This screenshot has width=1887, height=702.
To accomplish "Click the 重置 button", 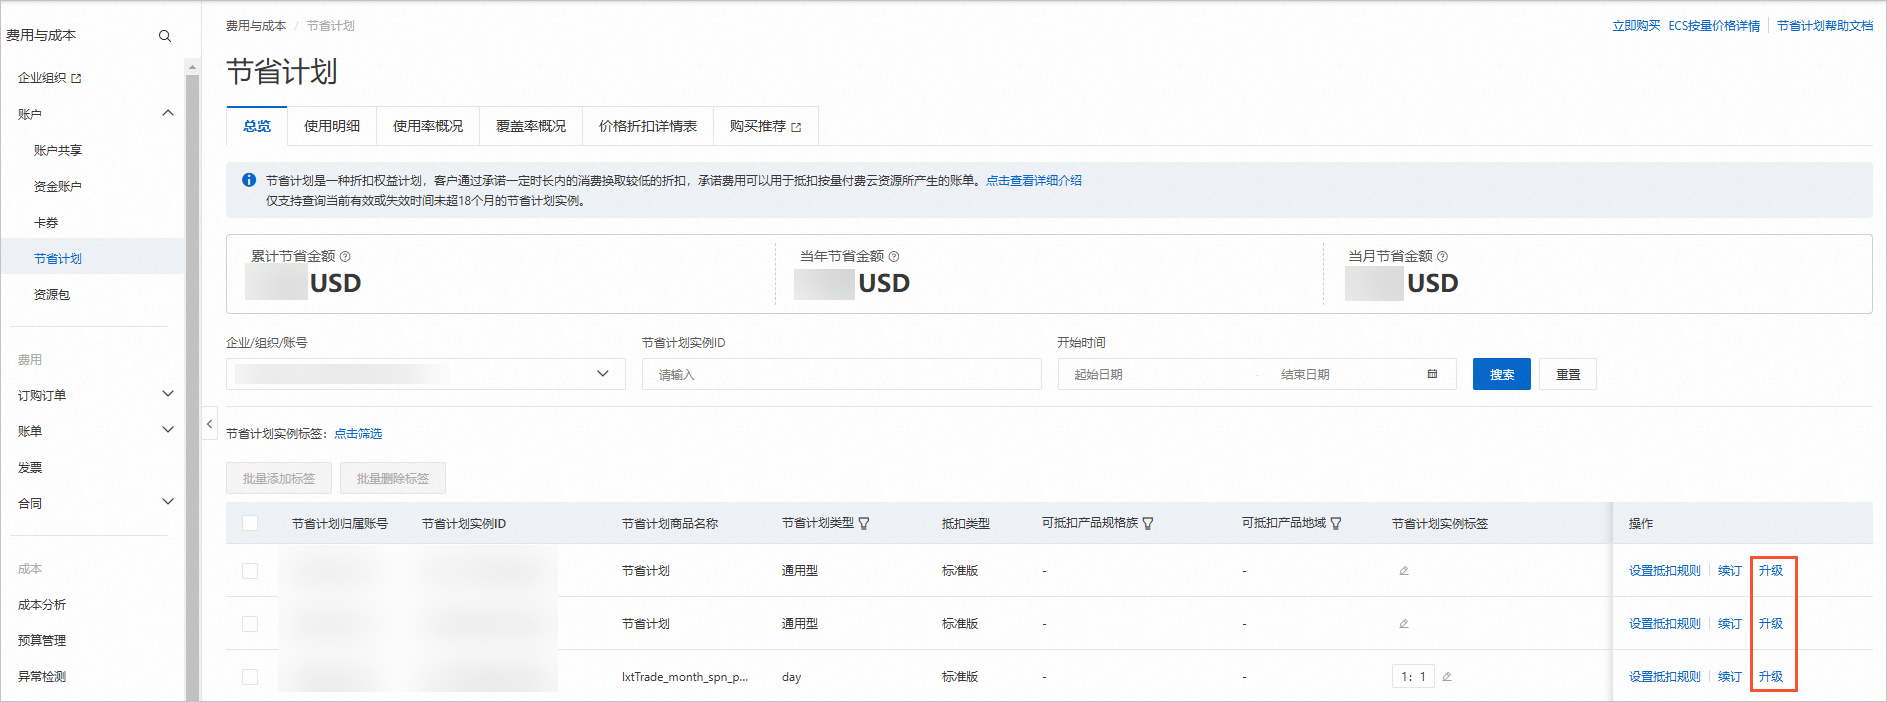I will 1568,374.
